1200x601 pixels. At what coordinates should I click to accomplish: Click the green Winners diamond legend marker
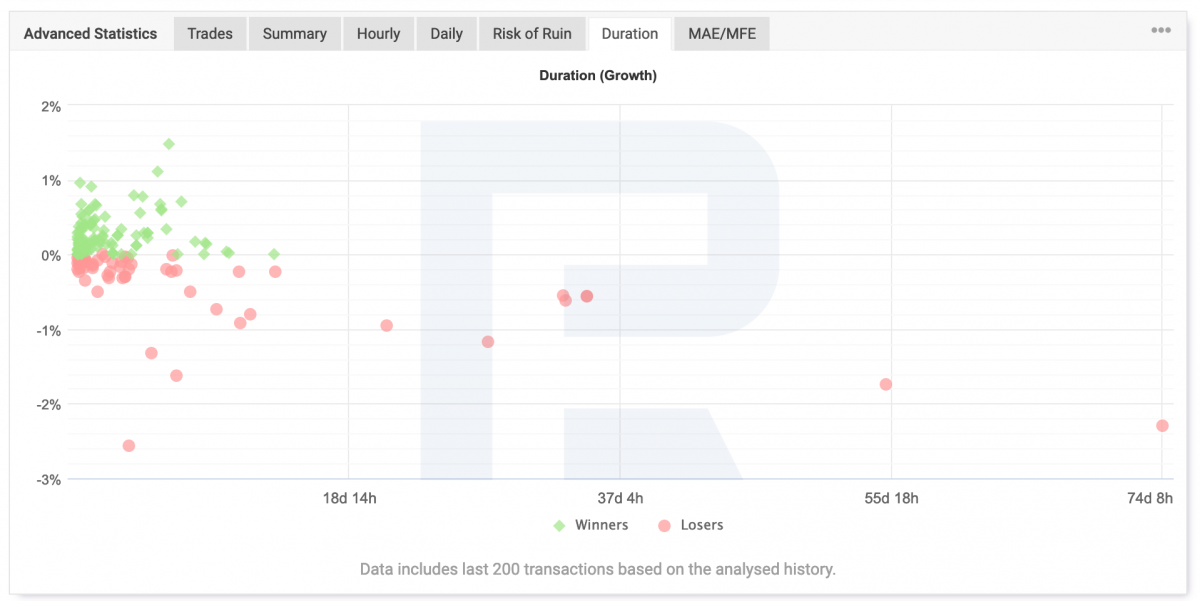point(560,525)
